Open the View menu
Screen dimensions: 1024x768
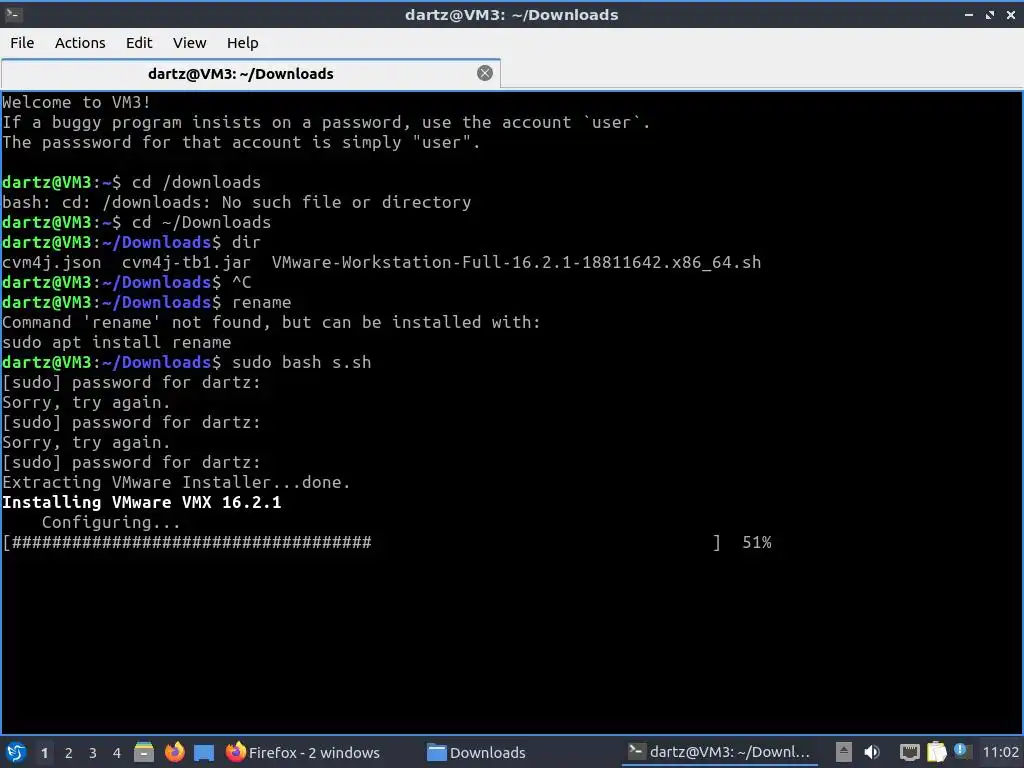[x=189, y=43]
